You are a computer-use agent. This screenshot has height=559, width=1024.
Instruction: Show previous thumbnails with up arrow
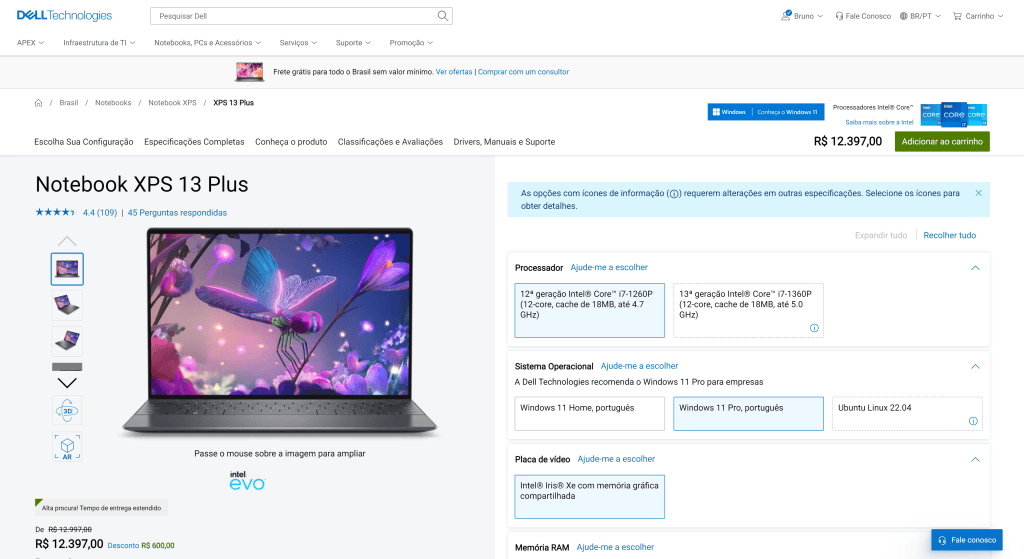click(x=67, y=241)
